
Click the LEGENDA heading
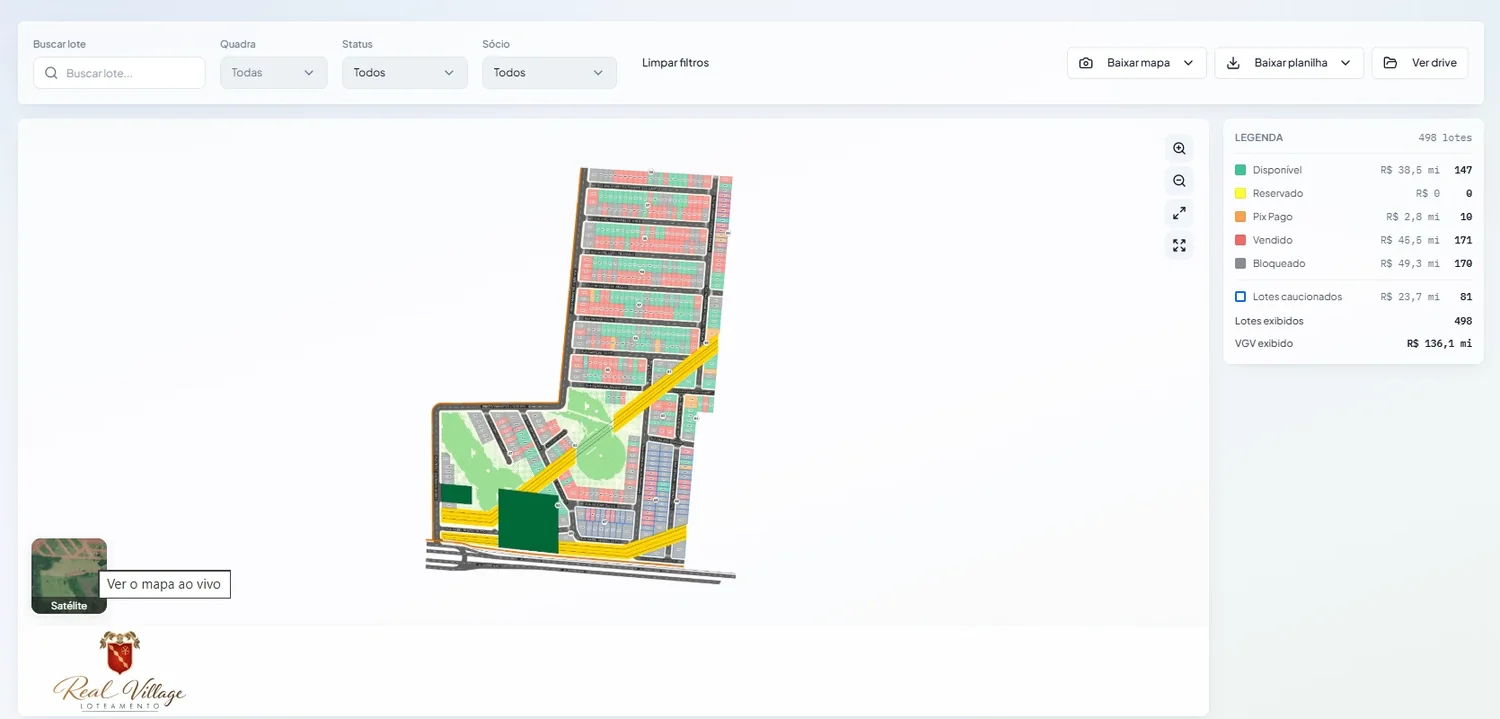click(x=1259, y=138)
